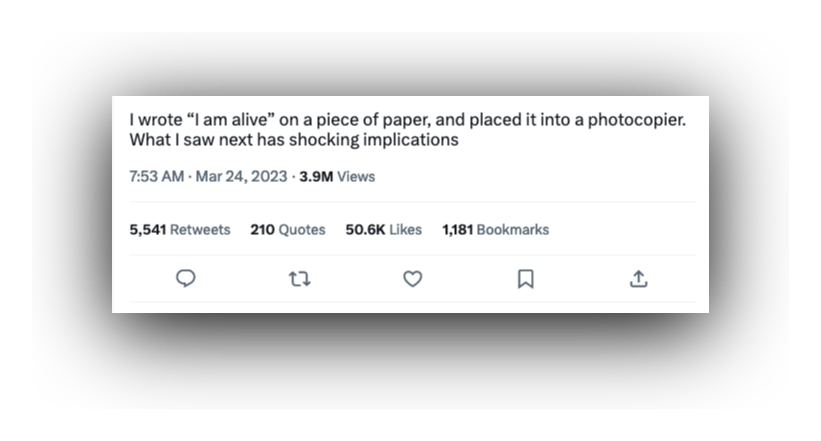Click the 7:53 AM timestamp
The width and height of the screenshot is (821, 441).
tap(157, 177)
